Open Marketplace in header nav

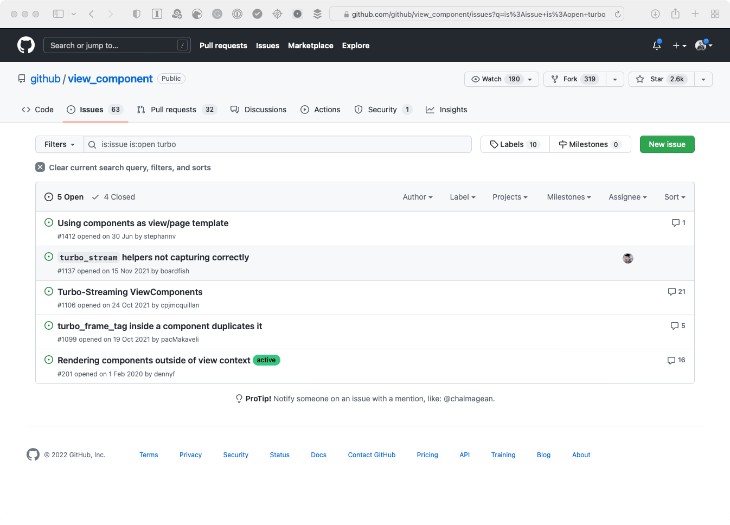coord(311,45)
